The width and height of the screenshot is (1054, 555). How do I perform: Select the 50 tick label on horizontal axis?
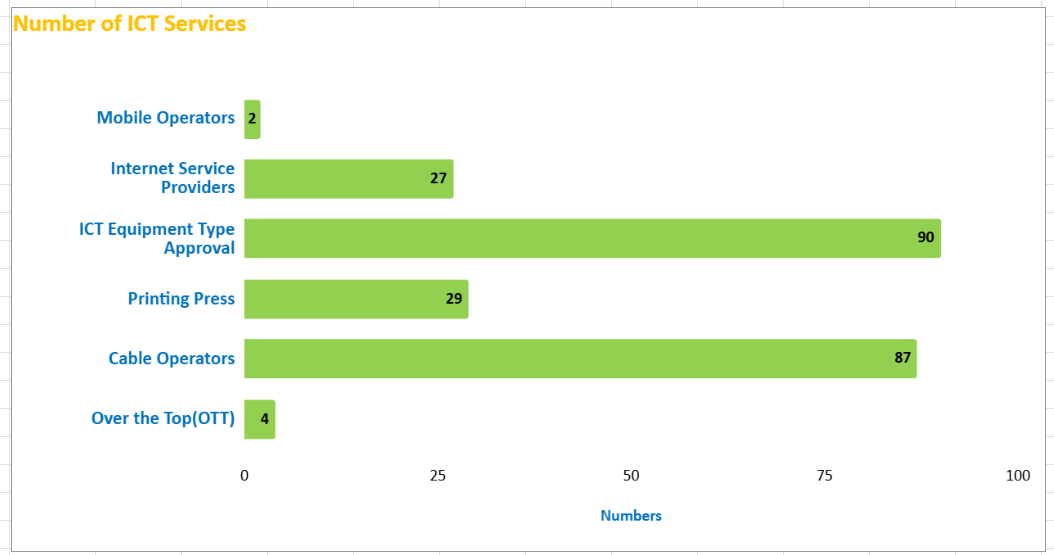(631, 476)
